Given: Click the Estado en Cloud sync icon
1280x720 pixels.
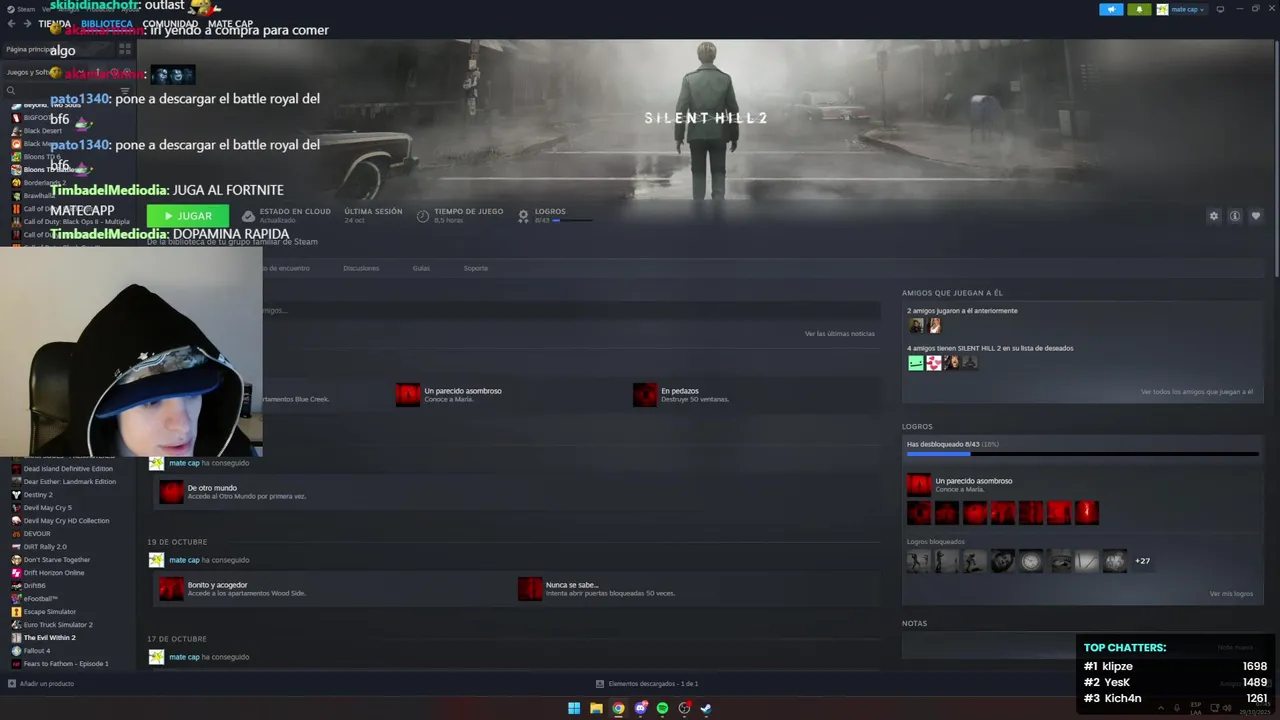Looking at the screenshot, I should (x=248, y=216).
